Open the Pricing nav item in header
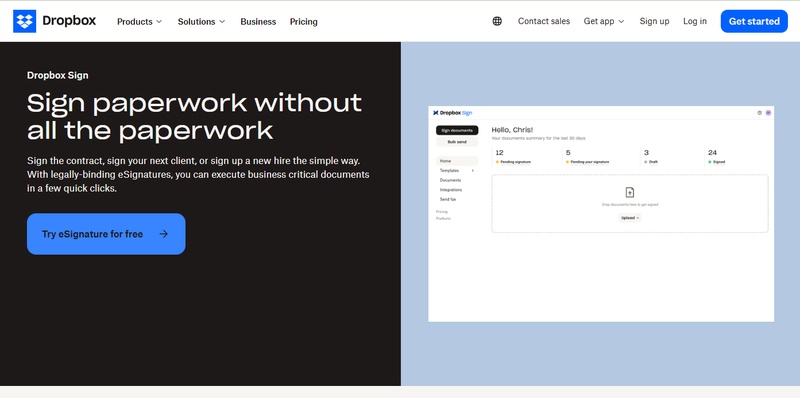 coord(304,21)
